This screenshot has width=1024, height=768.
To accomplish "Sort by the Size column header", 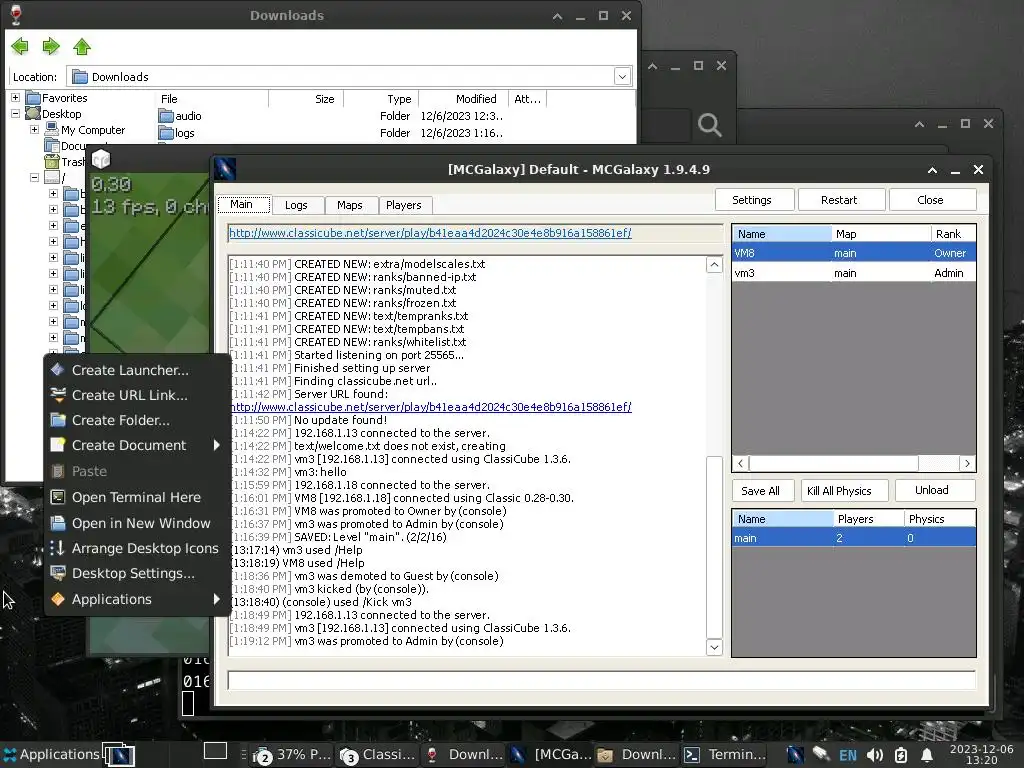I will [x=306, y=99].
